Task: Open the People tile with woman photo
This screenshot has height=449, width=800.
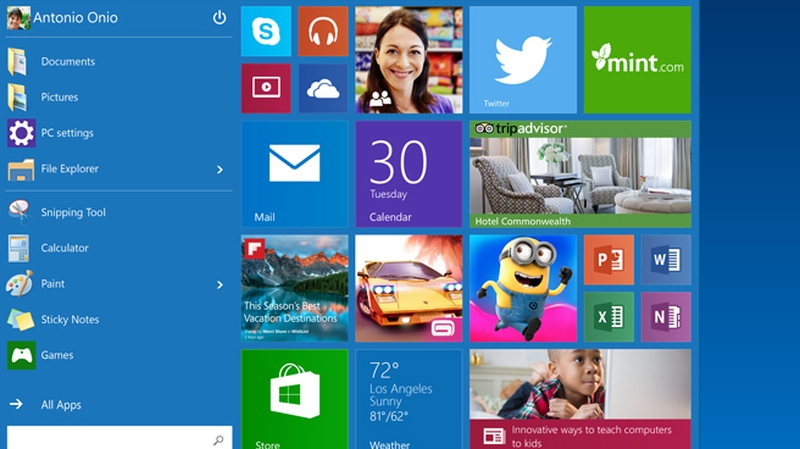Action: [409, 60]
